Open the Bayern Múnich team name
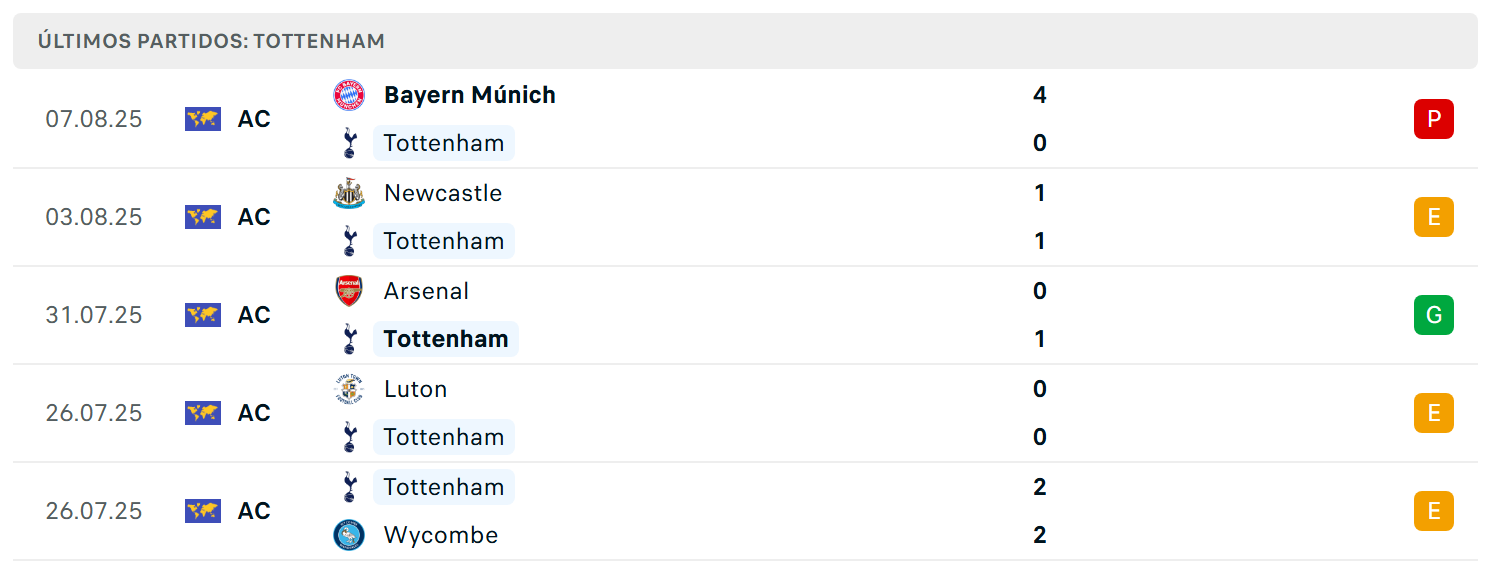The height and width of the screenshot is (574, 1494). coord(470,95)
